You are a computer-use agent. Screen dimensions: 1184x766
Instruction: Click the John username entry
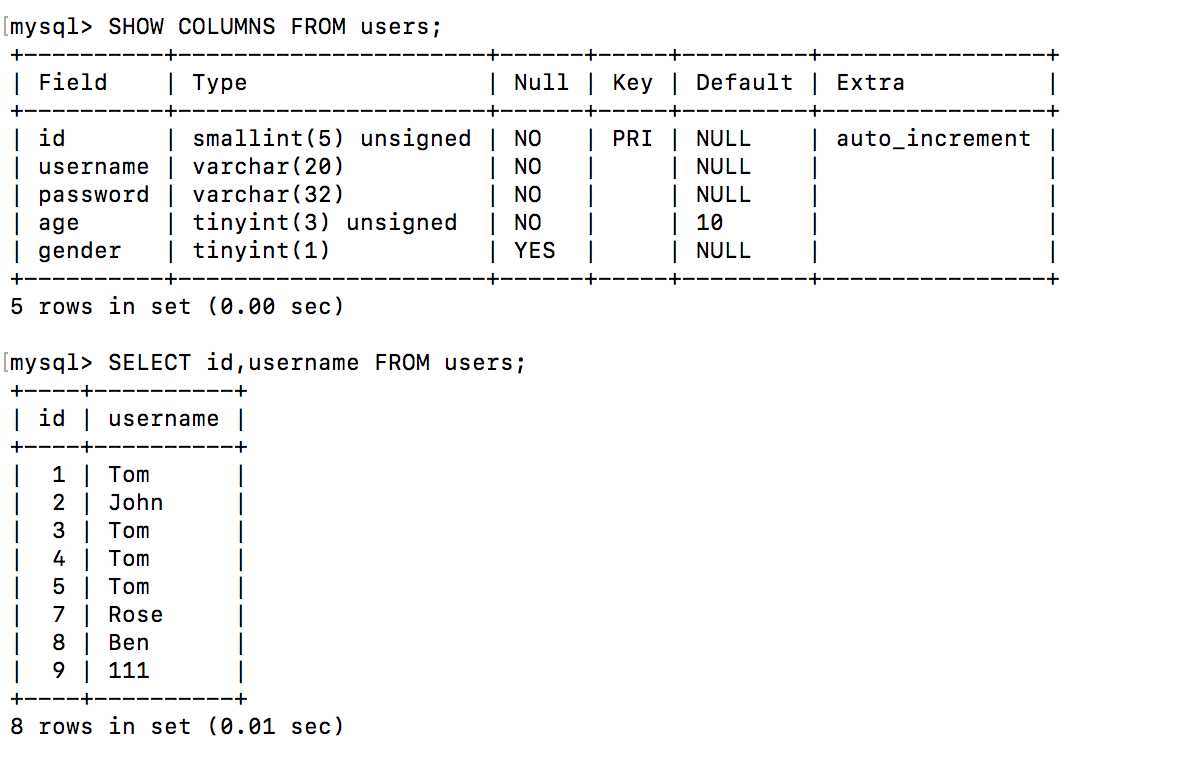click(135, 503)
